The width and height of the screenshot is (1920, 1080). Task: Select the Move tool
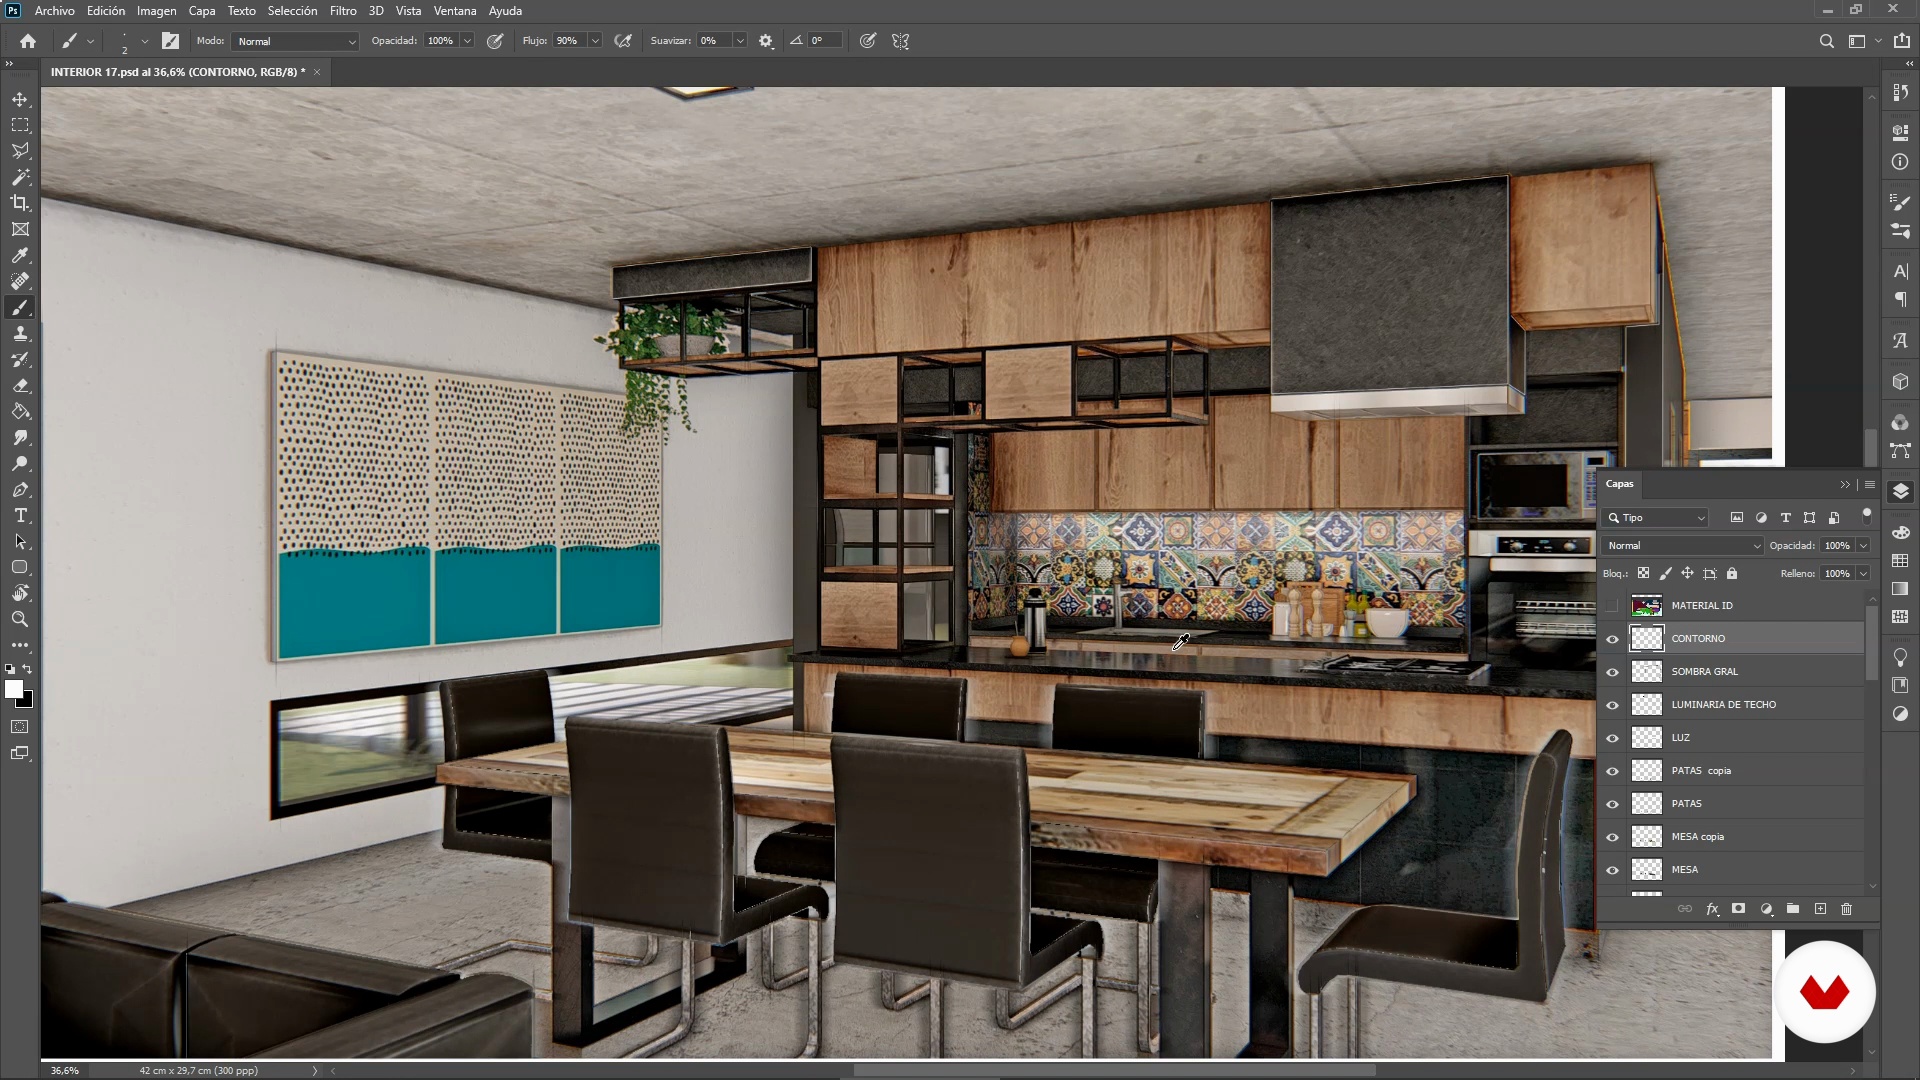(x=20, y=99)
